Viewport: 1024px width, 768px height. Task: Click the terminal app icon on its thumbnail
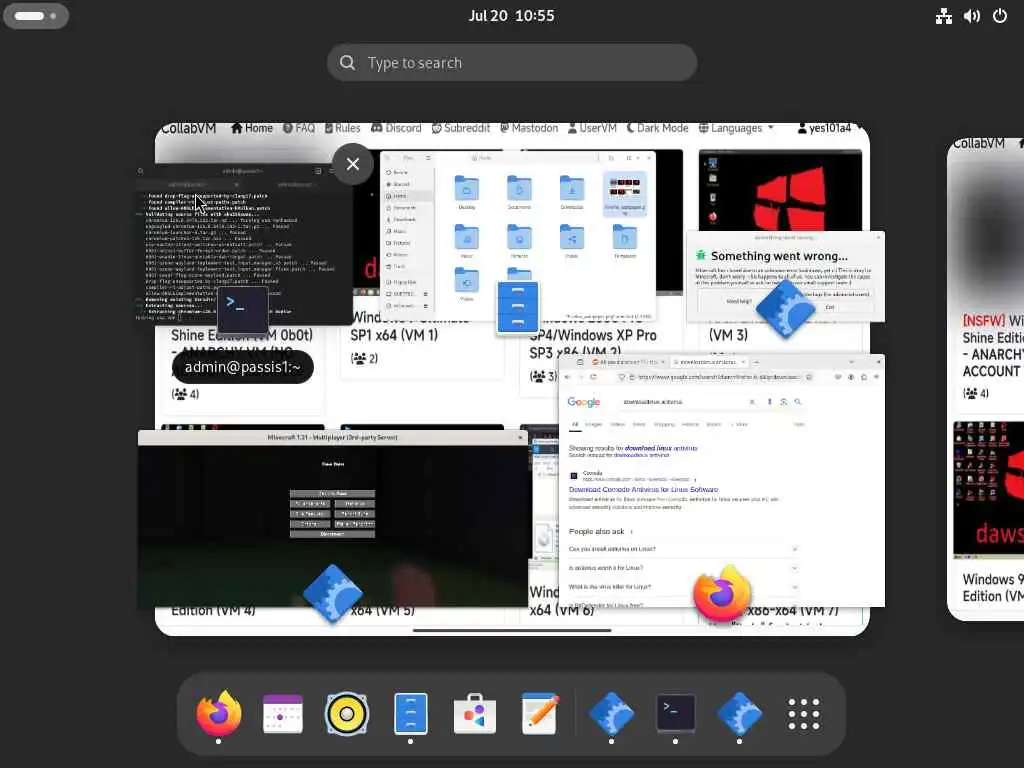point(243,310)
